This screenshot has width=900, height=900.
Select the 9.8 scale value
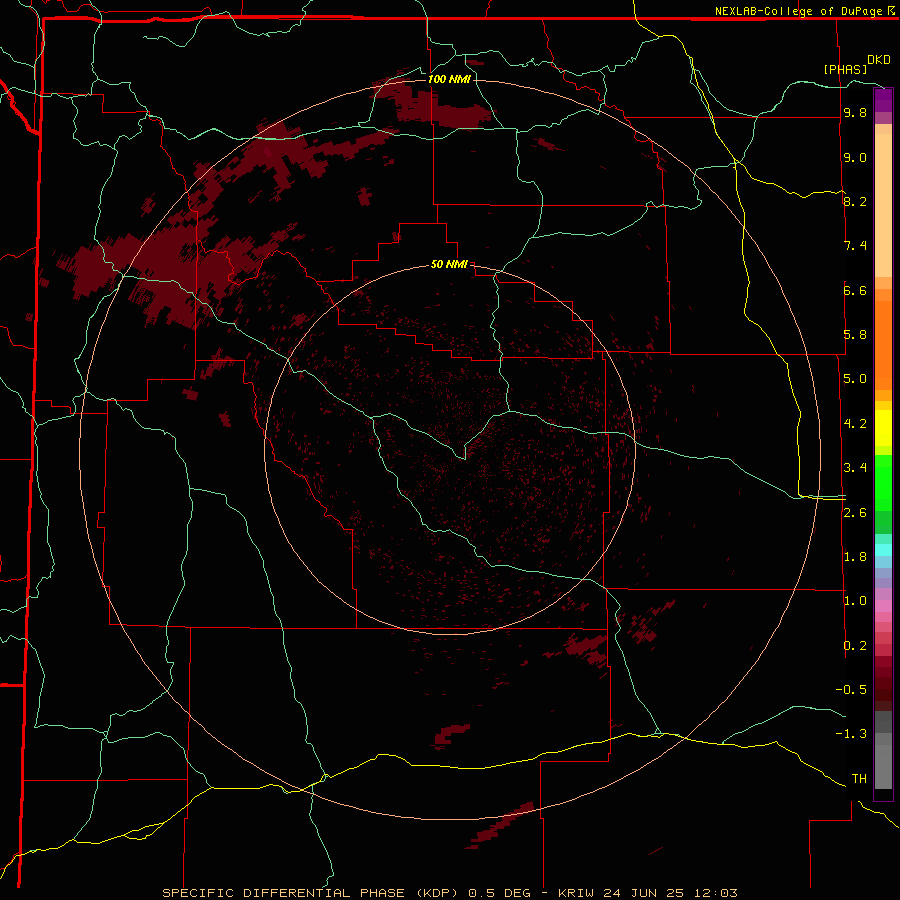(x=855, y=112)
